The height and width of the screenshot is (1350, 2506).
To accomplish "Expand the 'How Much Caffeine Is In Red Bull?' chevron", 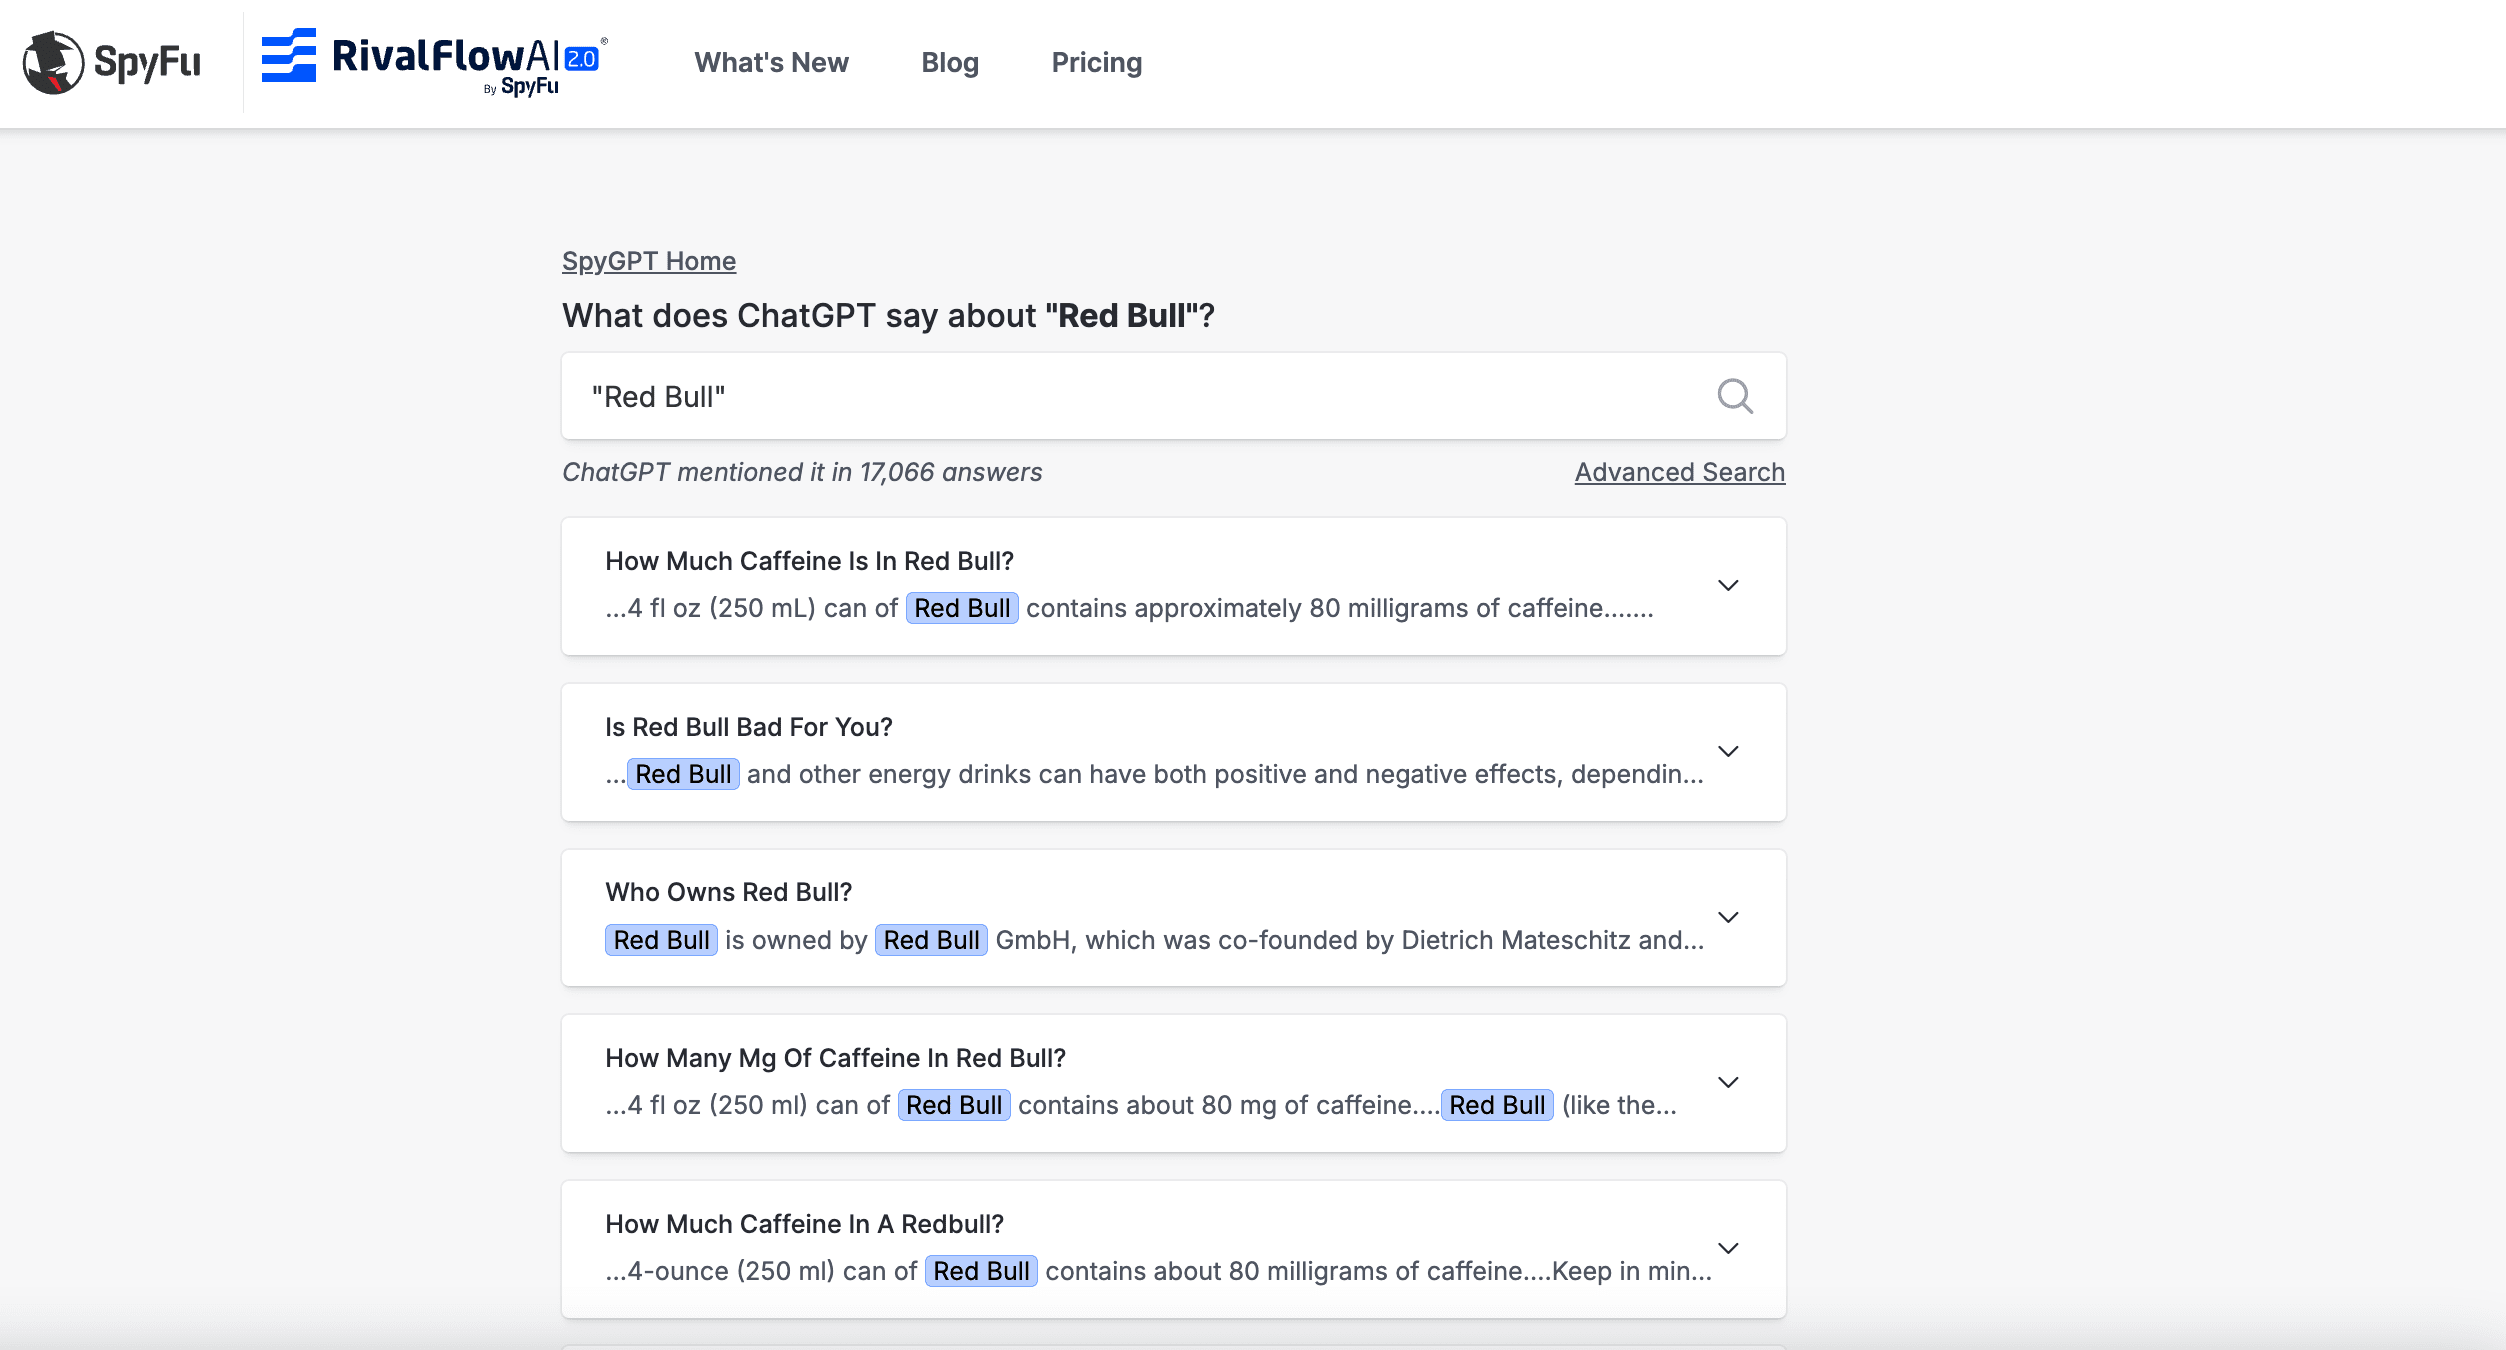I will [1727, 585].
